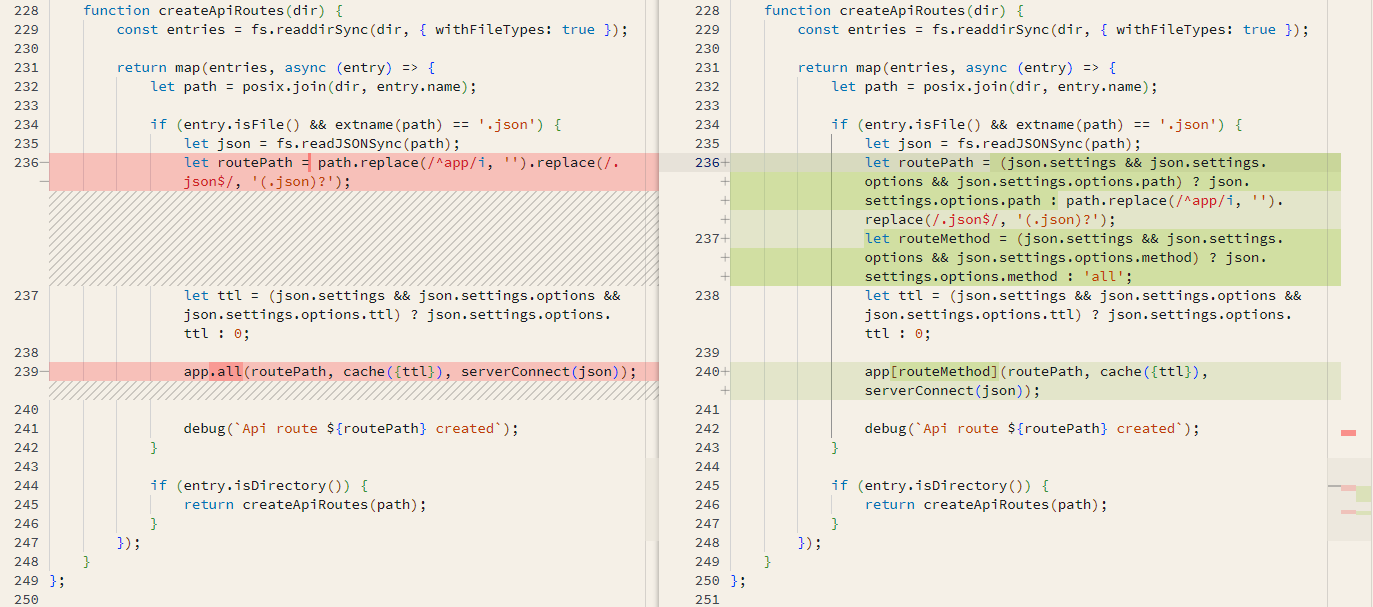The height and width of the screenshot is (607, 1373).
Task: Click the plus marker beside right line 237
Action: point(725,238)
